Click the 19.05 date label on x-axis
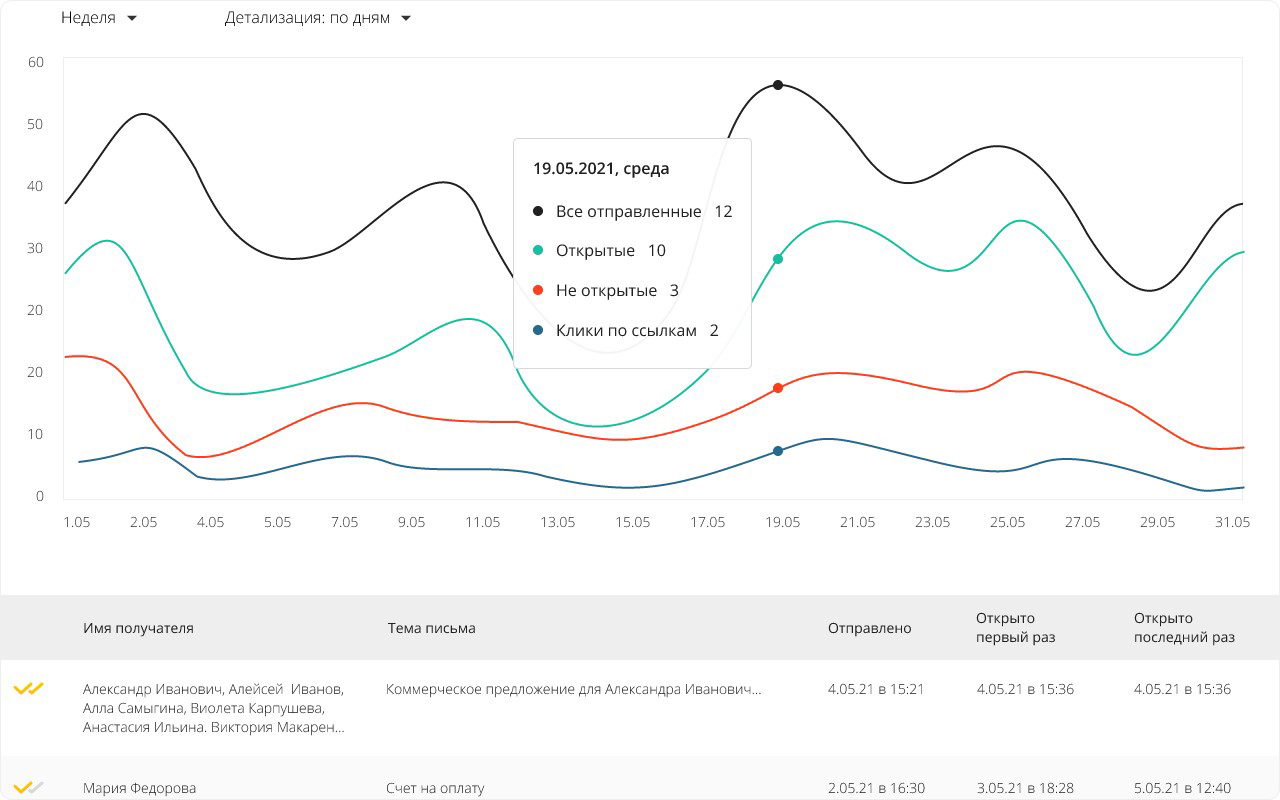1280x800 pixels. coord(782,522)
